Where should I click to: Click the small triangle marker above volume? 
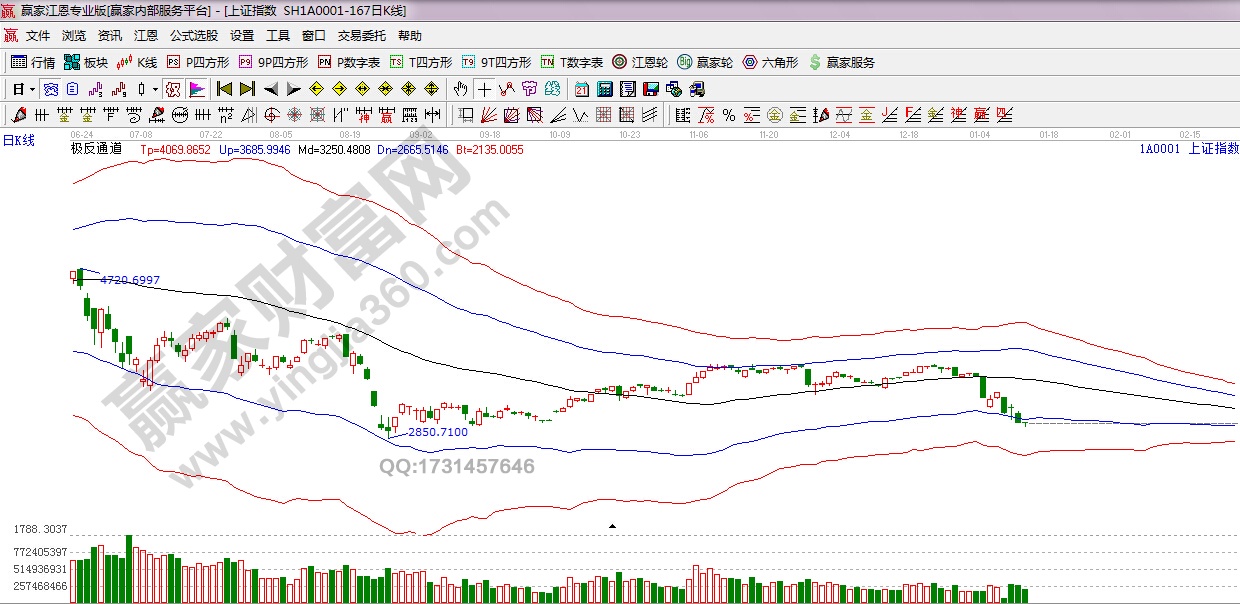click(x=612, y=525)
